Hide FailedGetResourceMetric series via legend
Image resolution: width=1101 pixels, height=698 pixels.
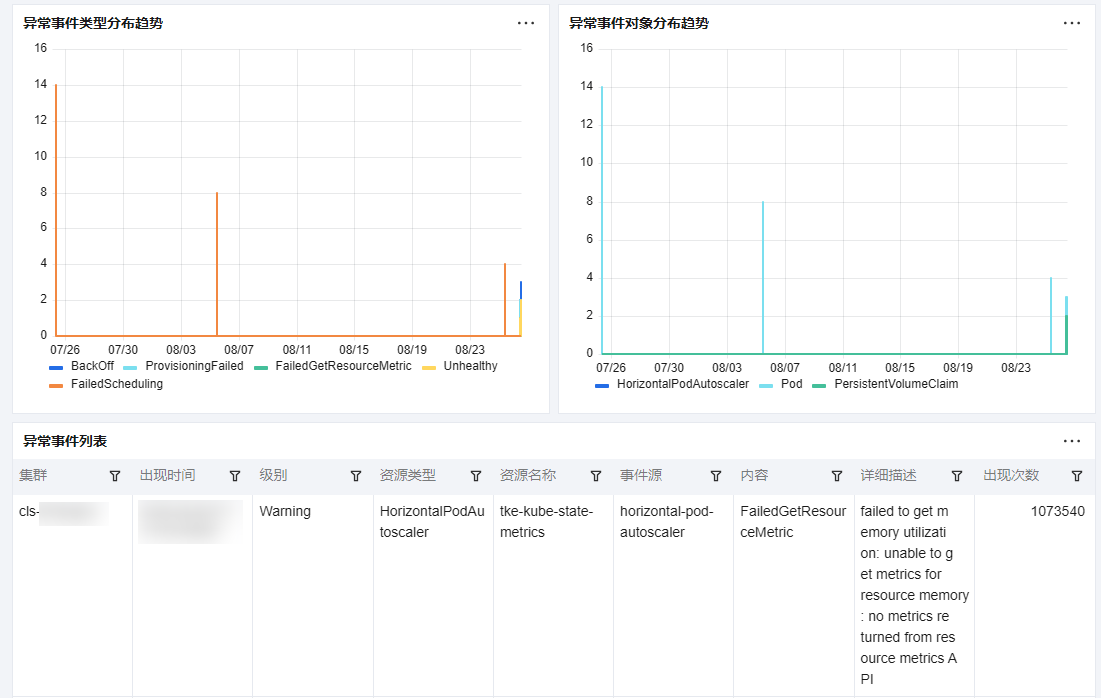342,366
